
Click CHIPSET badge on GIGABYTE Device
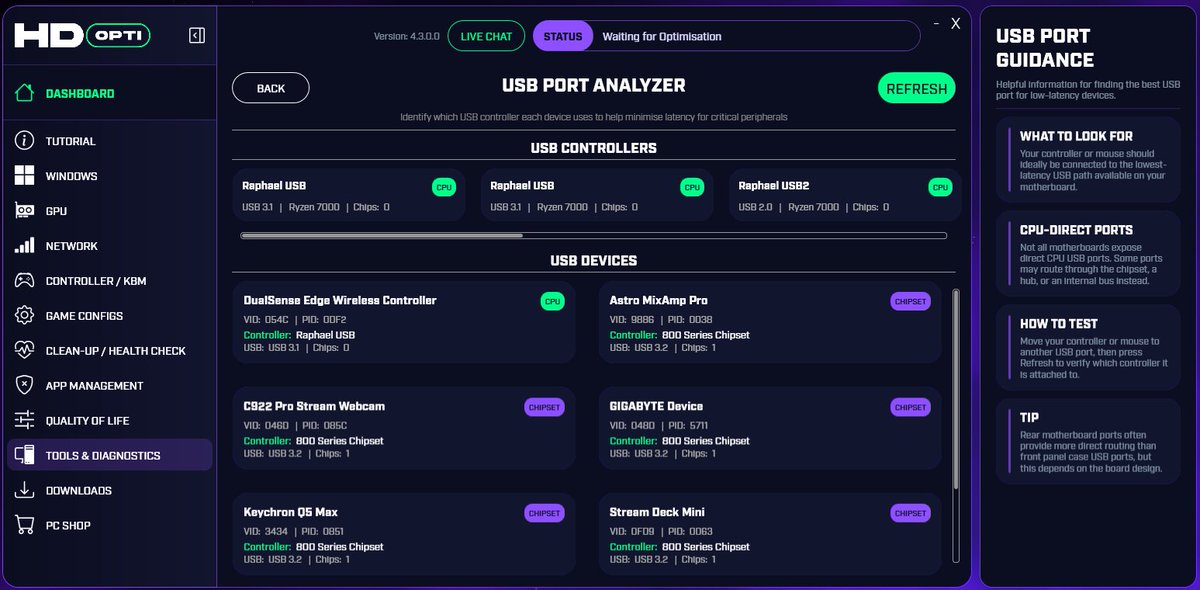click(x=911, y=407)
